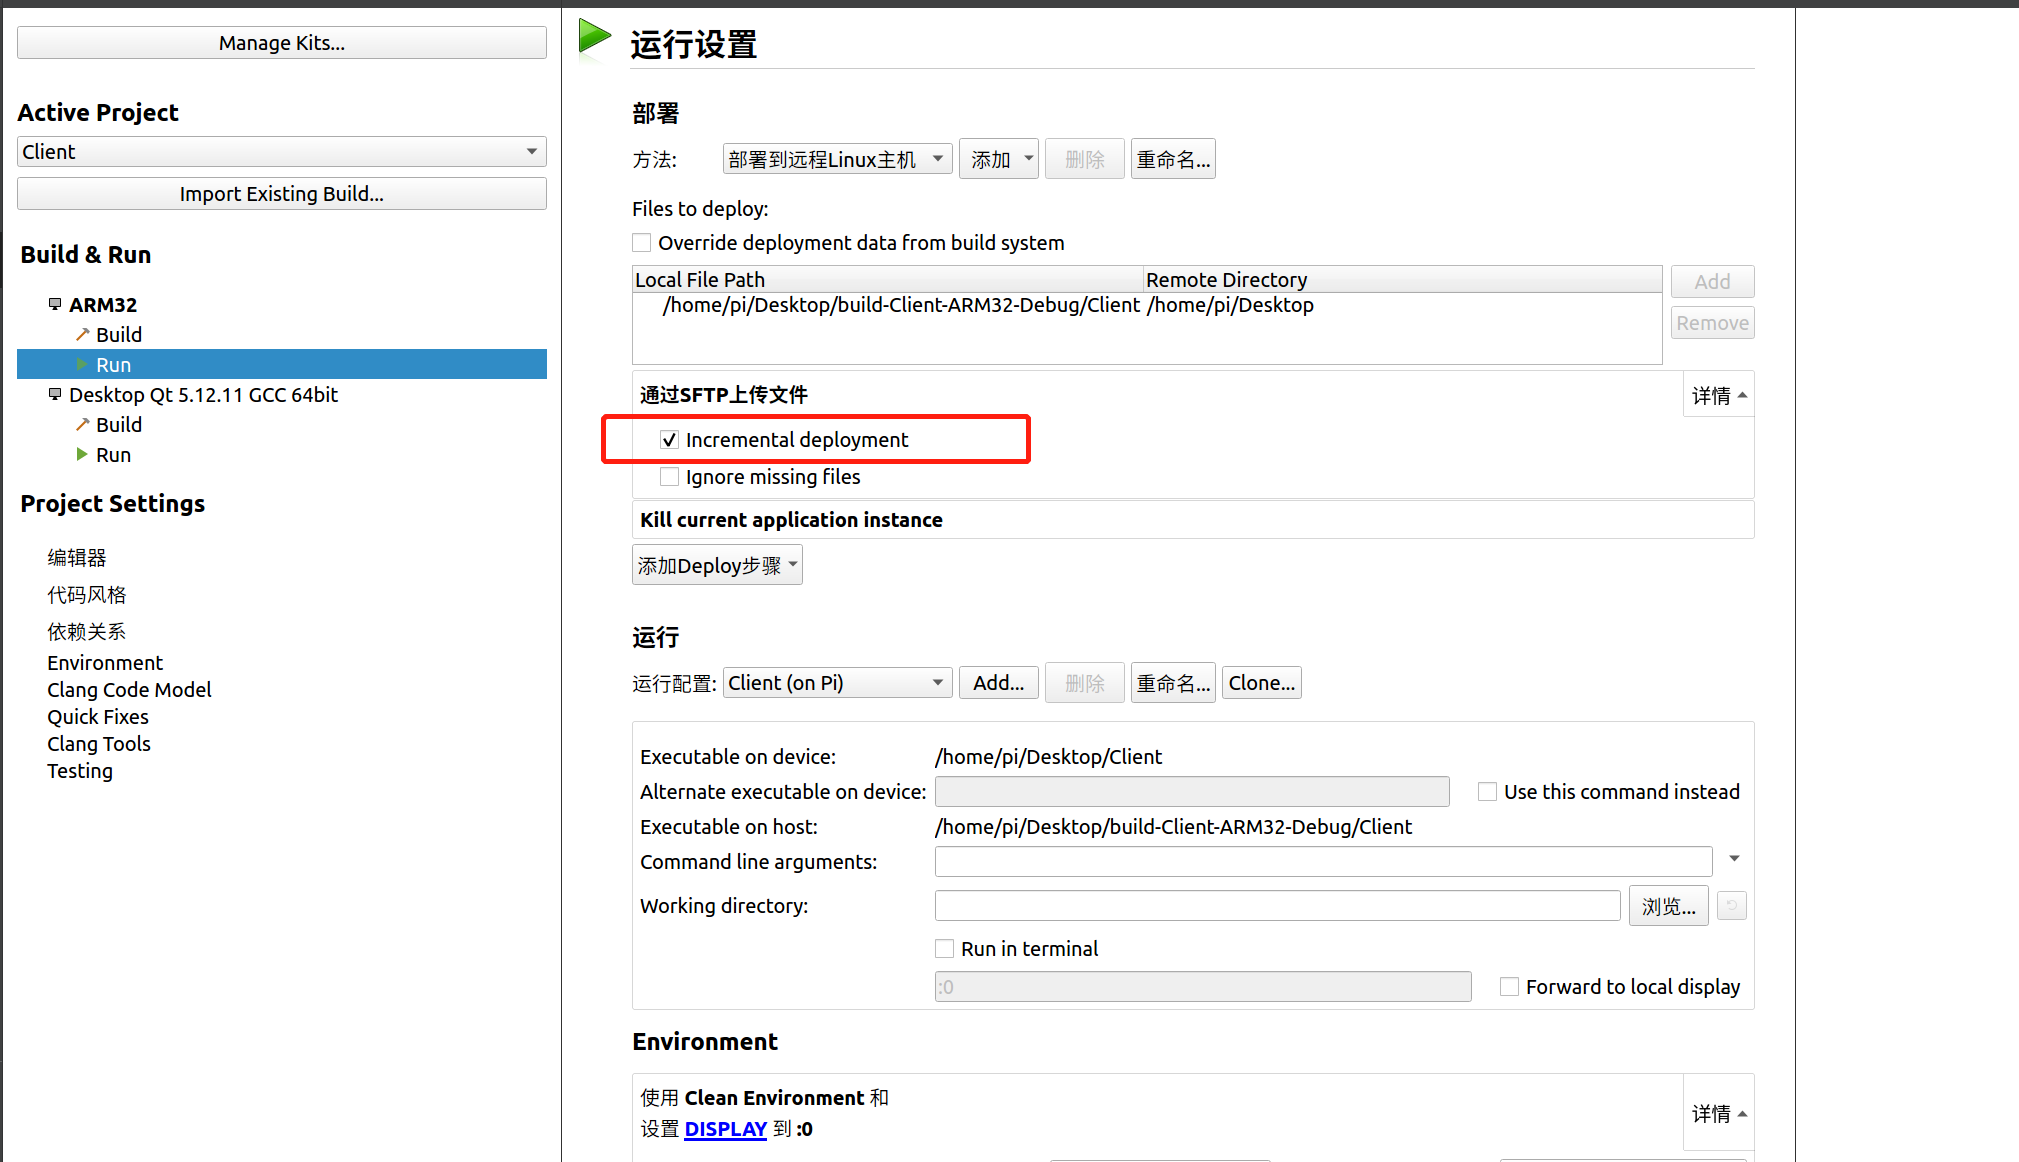Collapse 详情 for the Environment section
Screen dimensions: 2019x1162
(1719, 1114)
